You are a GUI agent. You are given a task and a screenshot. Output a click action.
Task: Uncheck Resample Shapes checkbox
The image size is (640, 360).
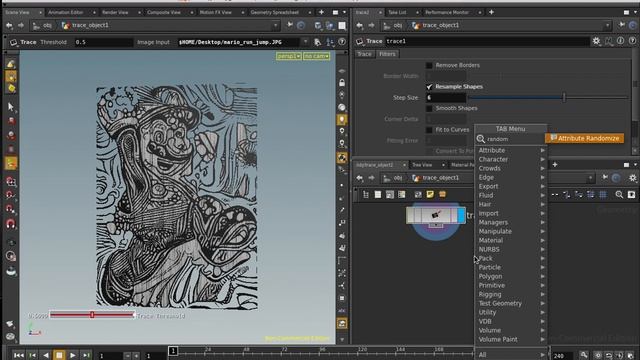[x=429, y=87]
